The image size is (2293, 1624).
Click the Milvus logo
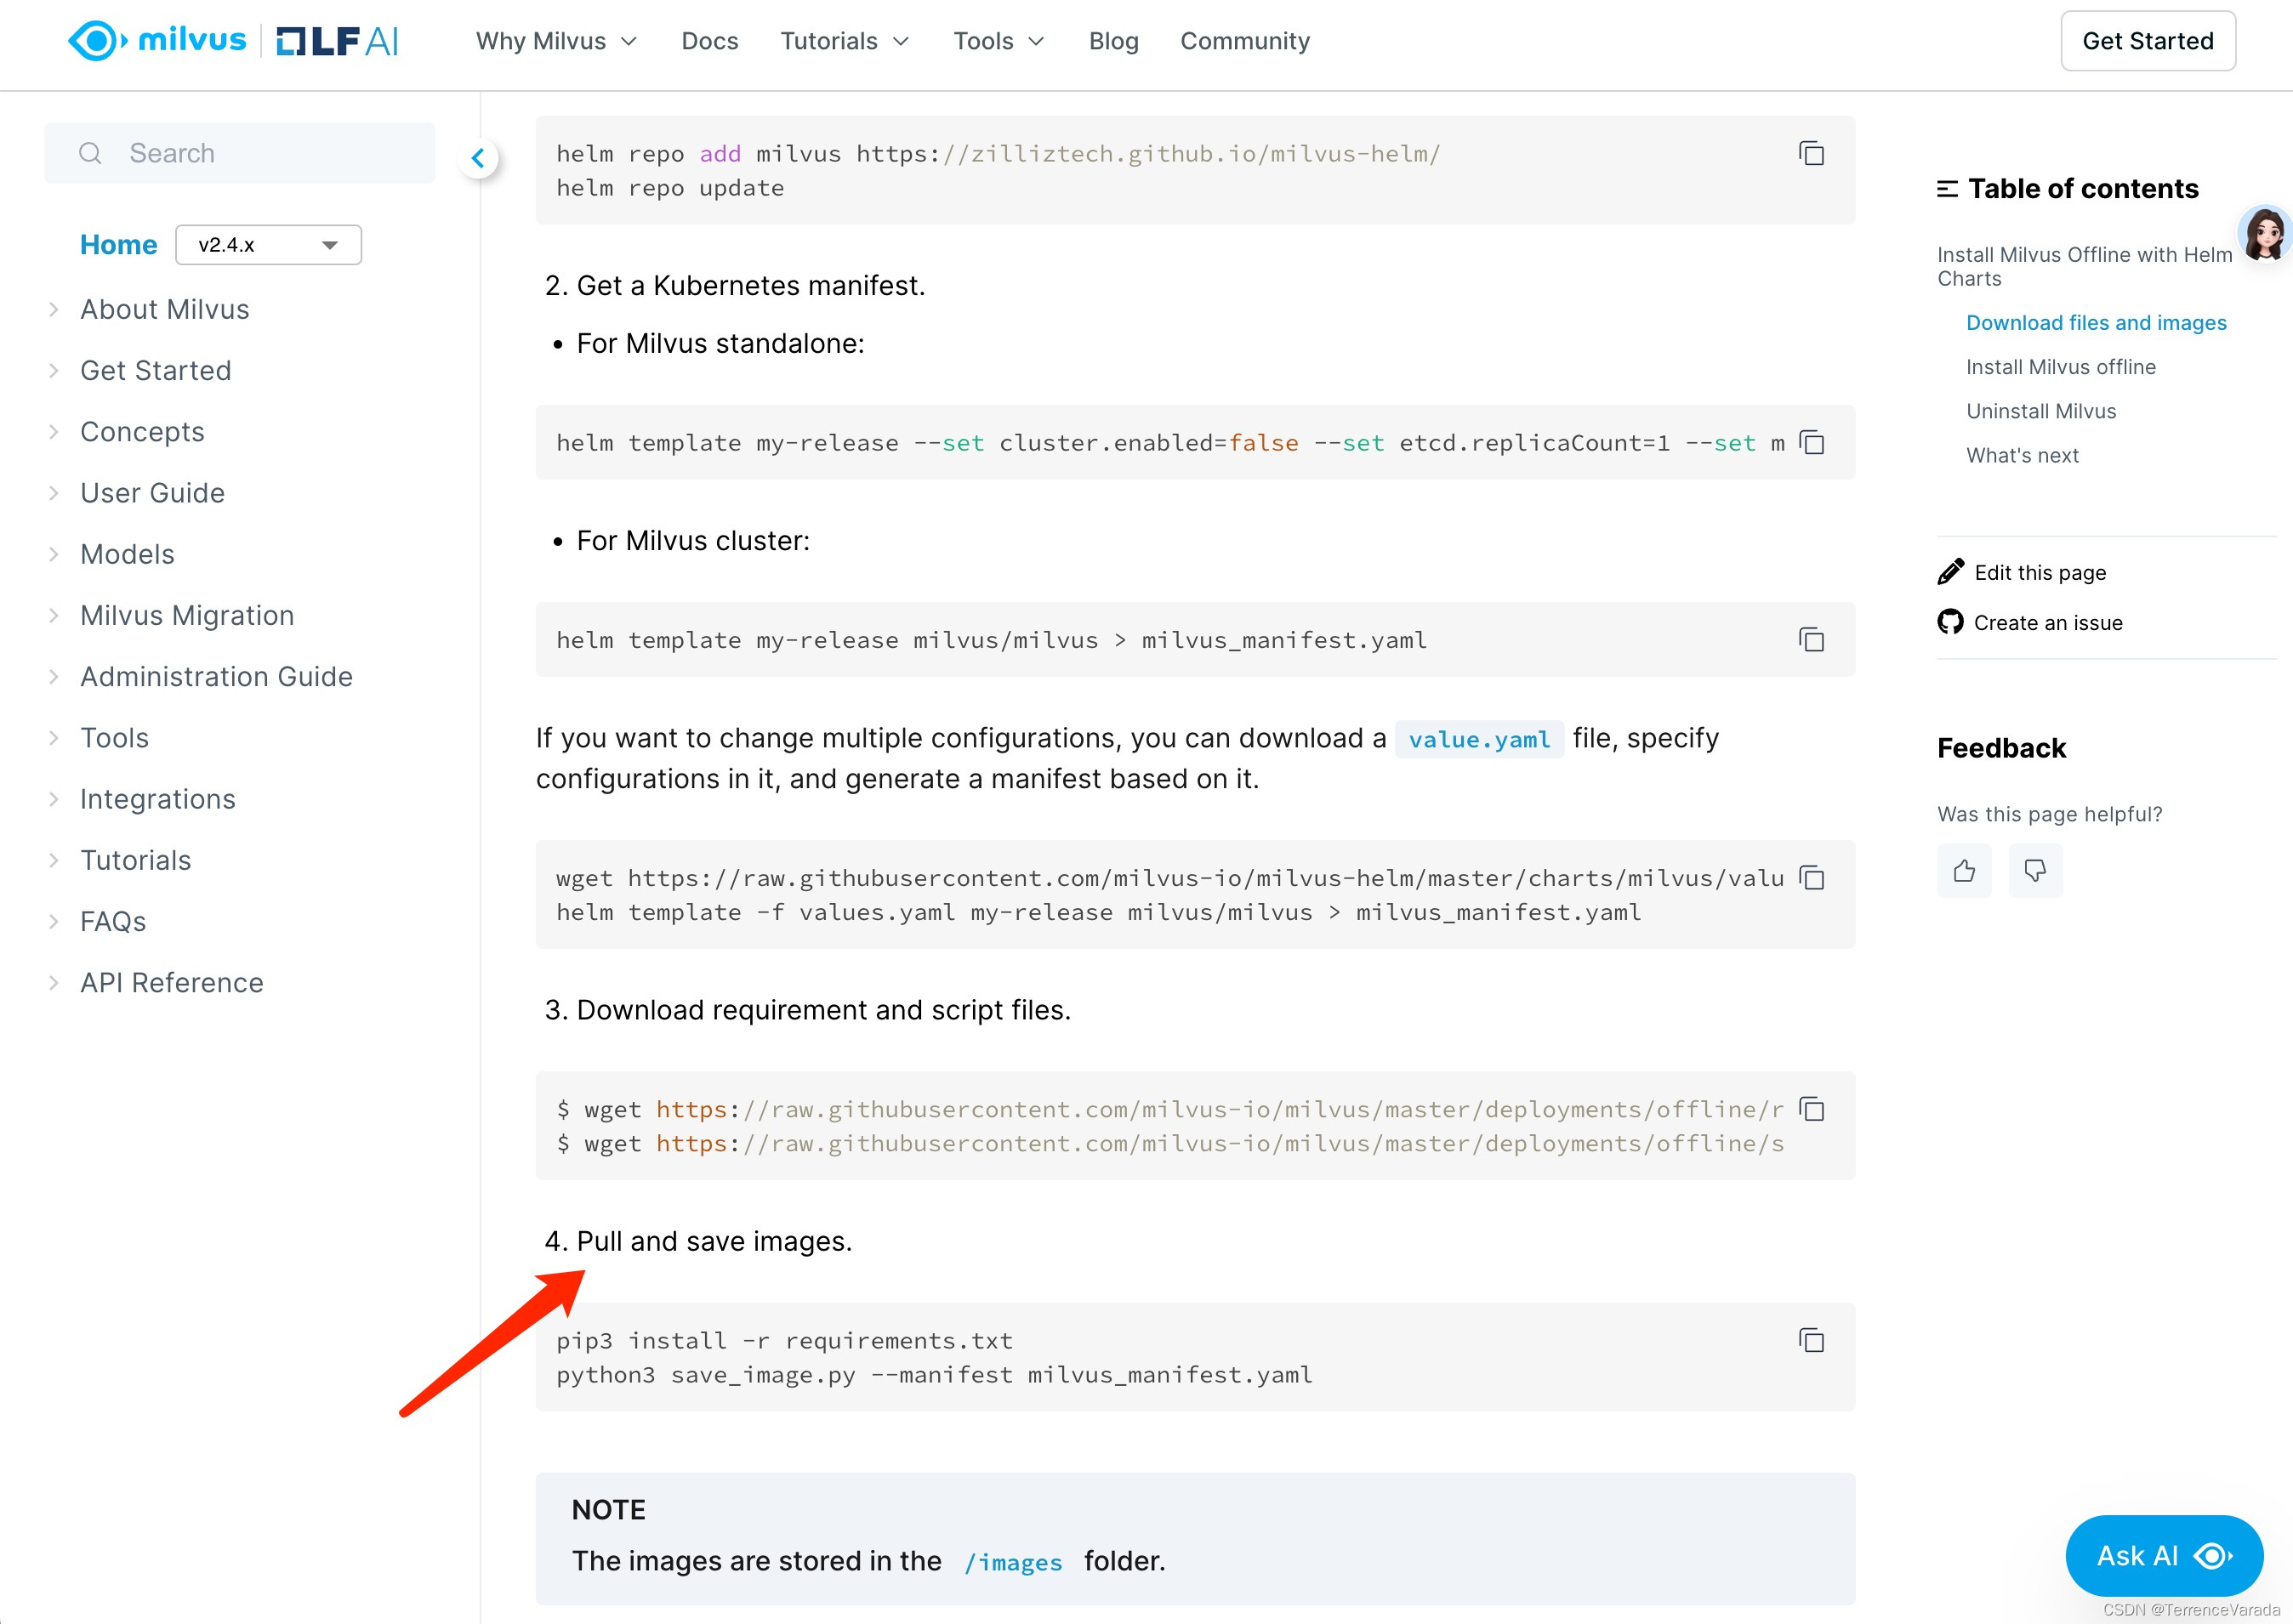pos(158,41)
